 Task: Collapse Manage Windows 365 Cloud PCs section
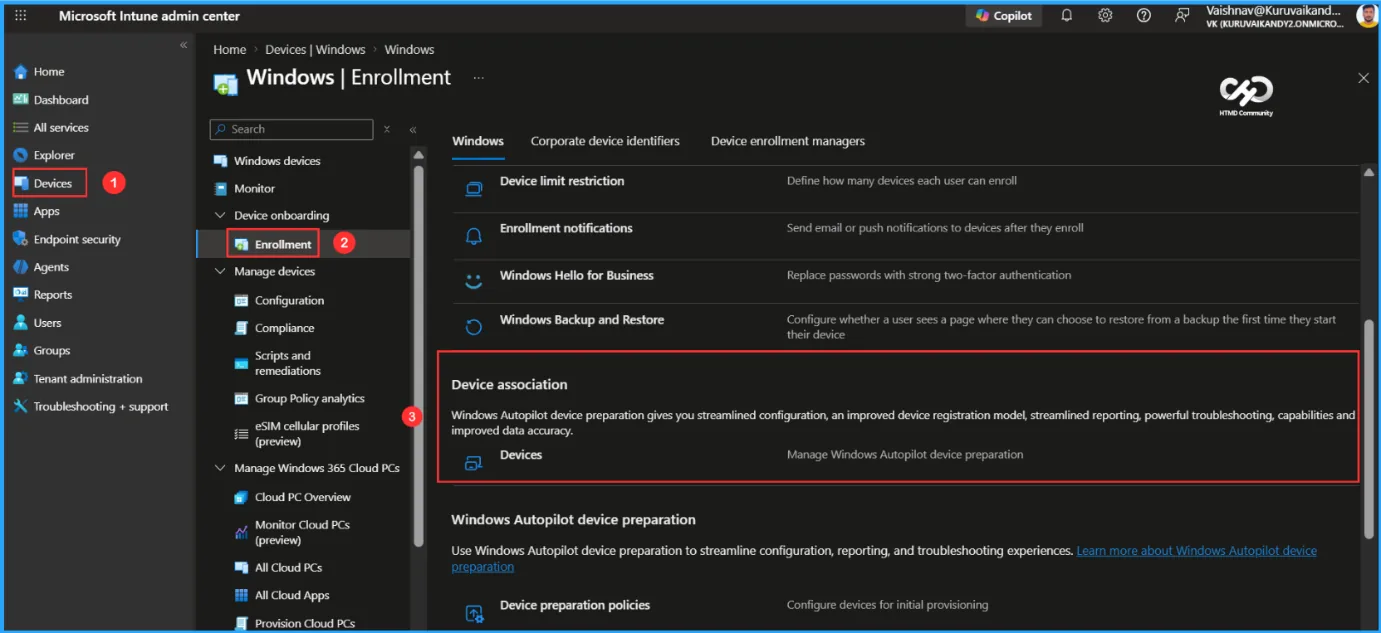221,468
